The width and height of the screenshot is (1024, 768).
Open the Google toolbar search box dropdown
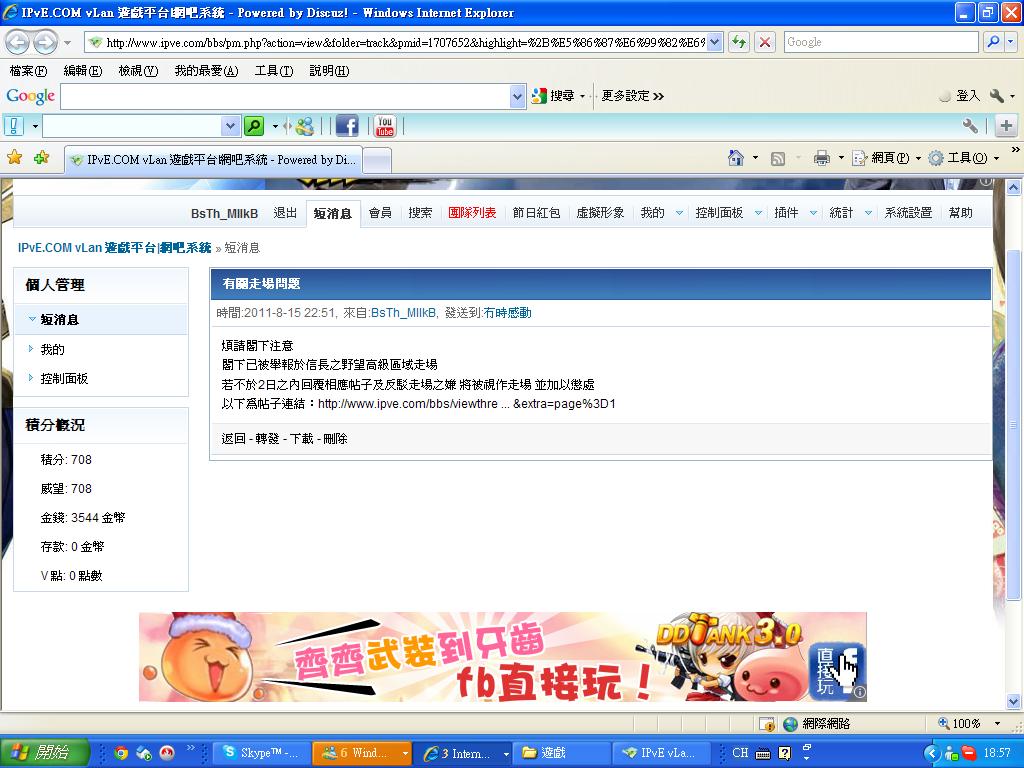pyautogui.click(x=517, y=97)
